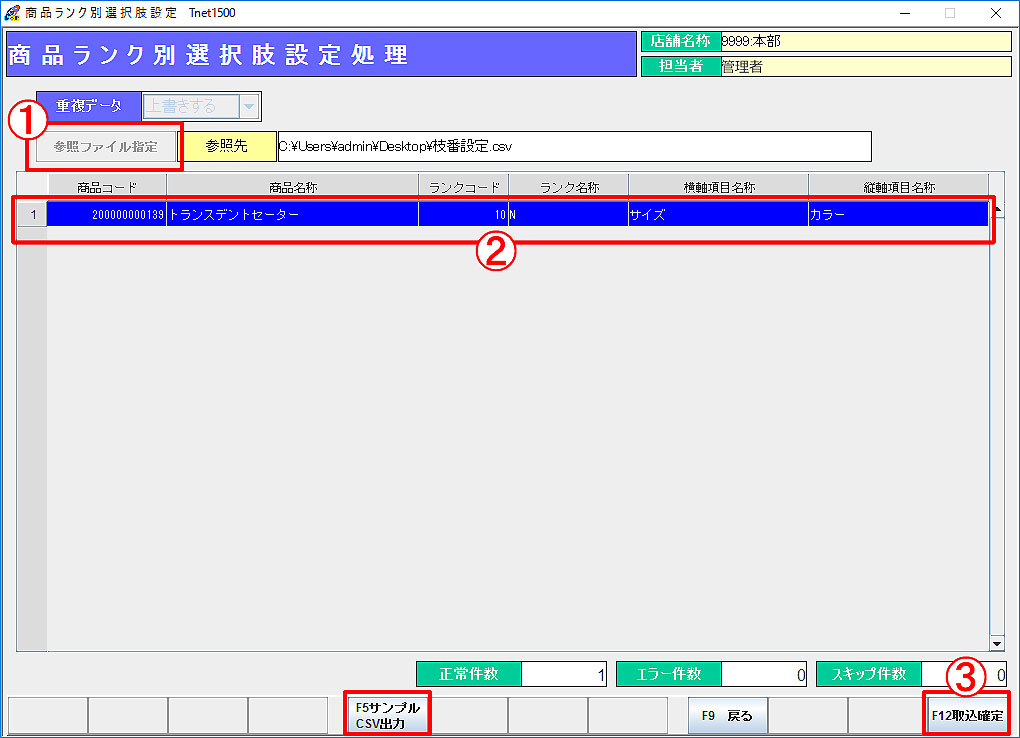Click the サイズ horizontal axis cell

tap(718, 215)
